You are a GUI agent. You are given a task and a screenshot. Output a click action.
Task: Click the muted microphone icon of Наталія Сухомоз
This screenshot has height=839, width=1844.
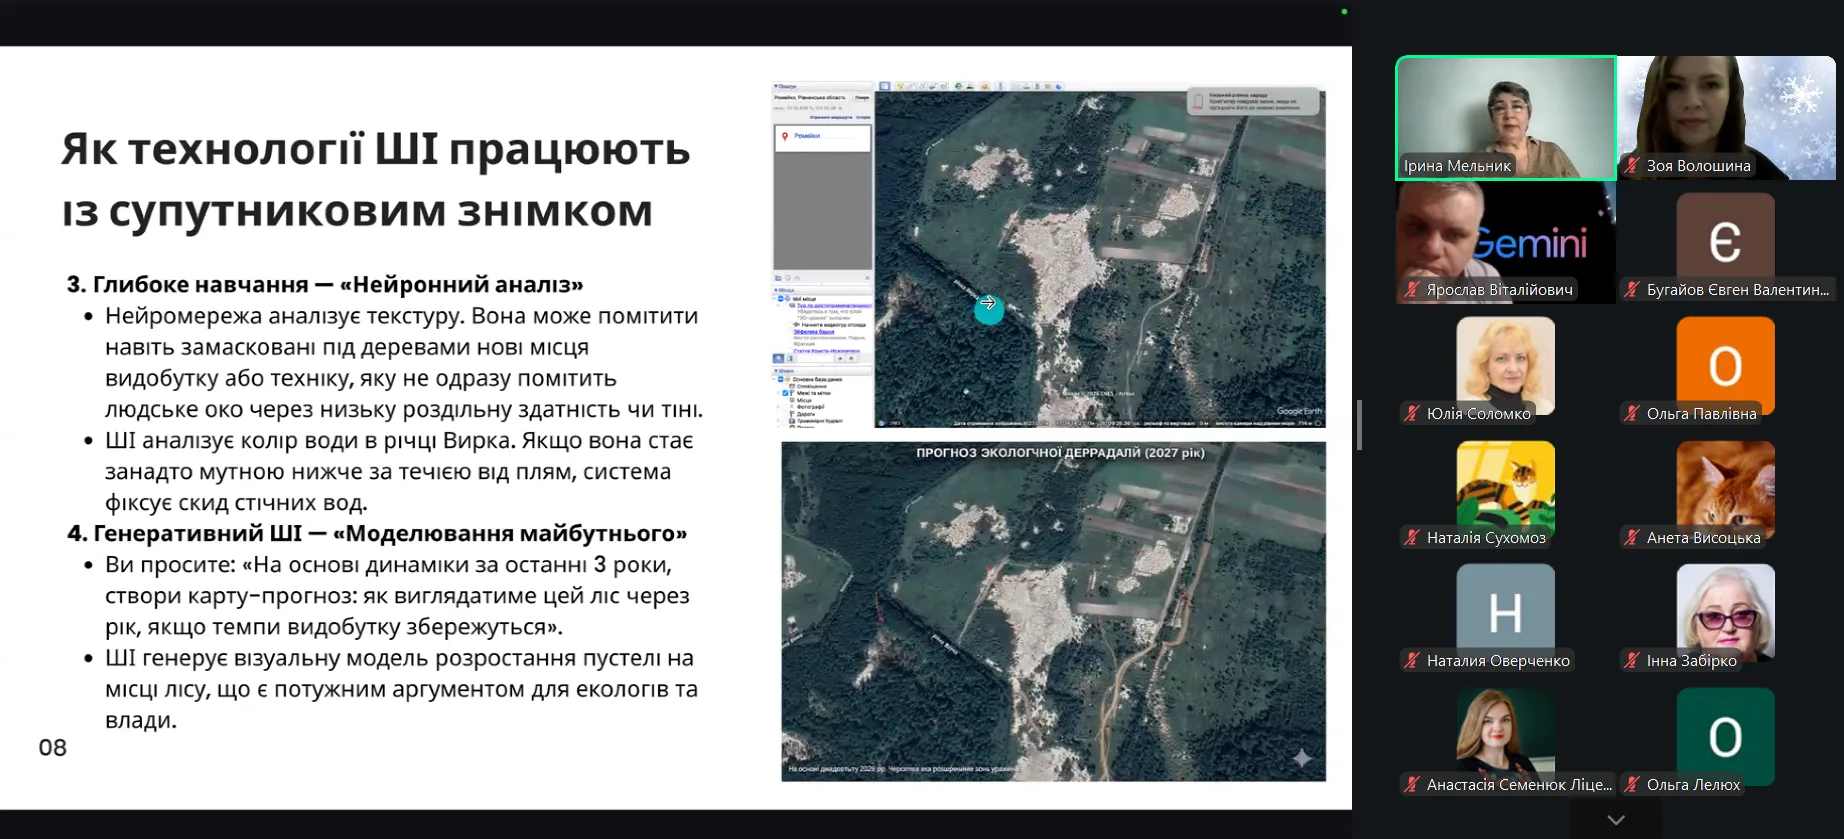[x=1412, y=537]
